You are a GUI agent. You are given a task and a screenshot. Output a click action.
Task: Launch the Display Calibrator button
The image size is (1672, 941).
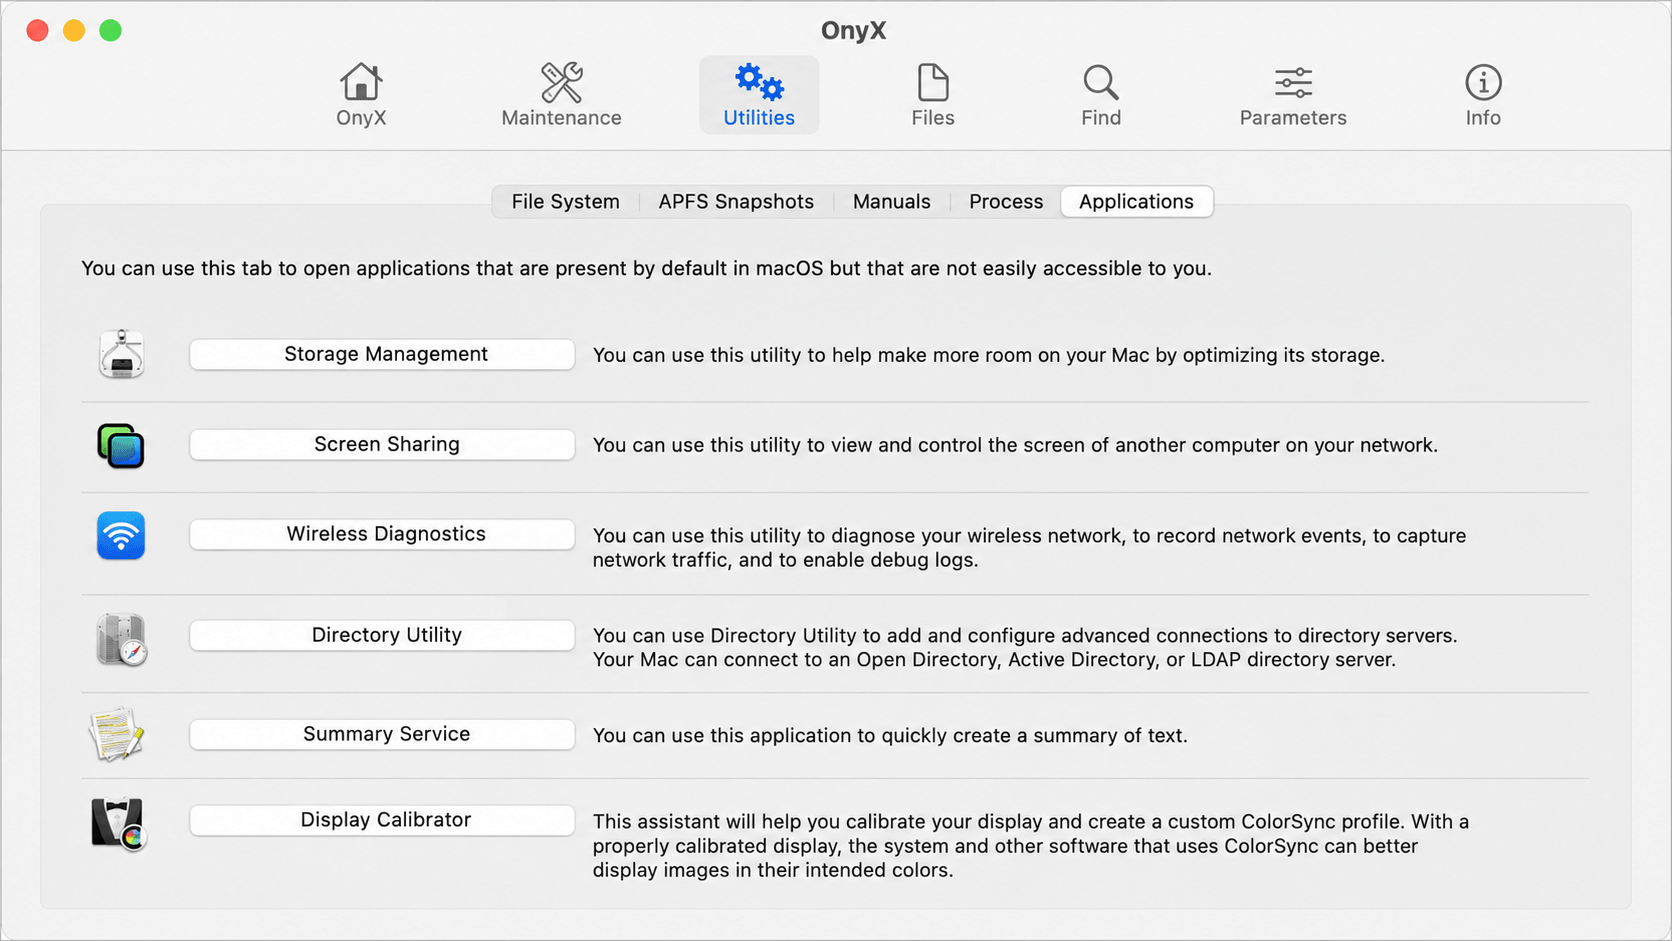pos(382,820)
